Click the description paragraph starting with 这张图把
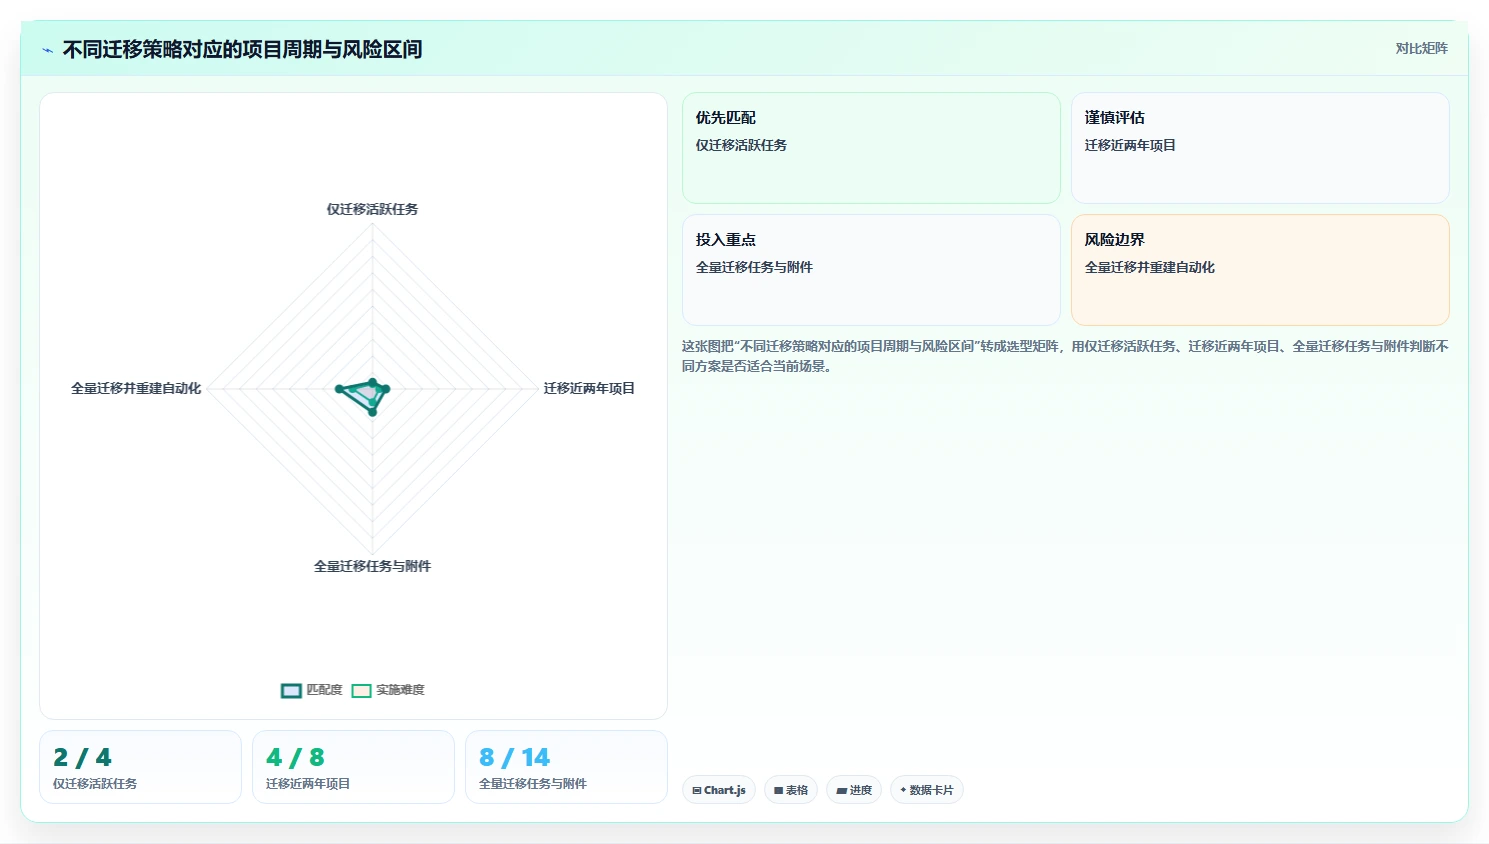 click(x=1065, y=356)
